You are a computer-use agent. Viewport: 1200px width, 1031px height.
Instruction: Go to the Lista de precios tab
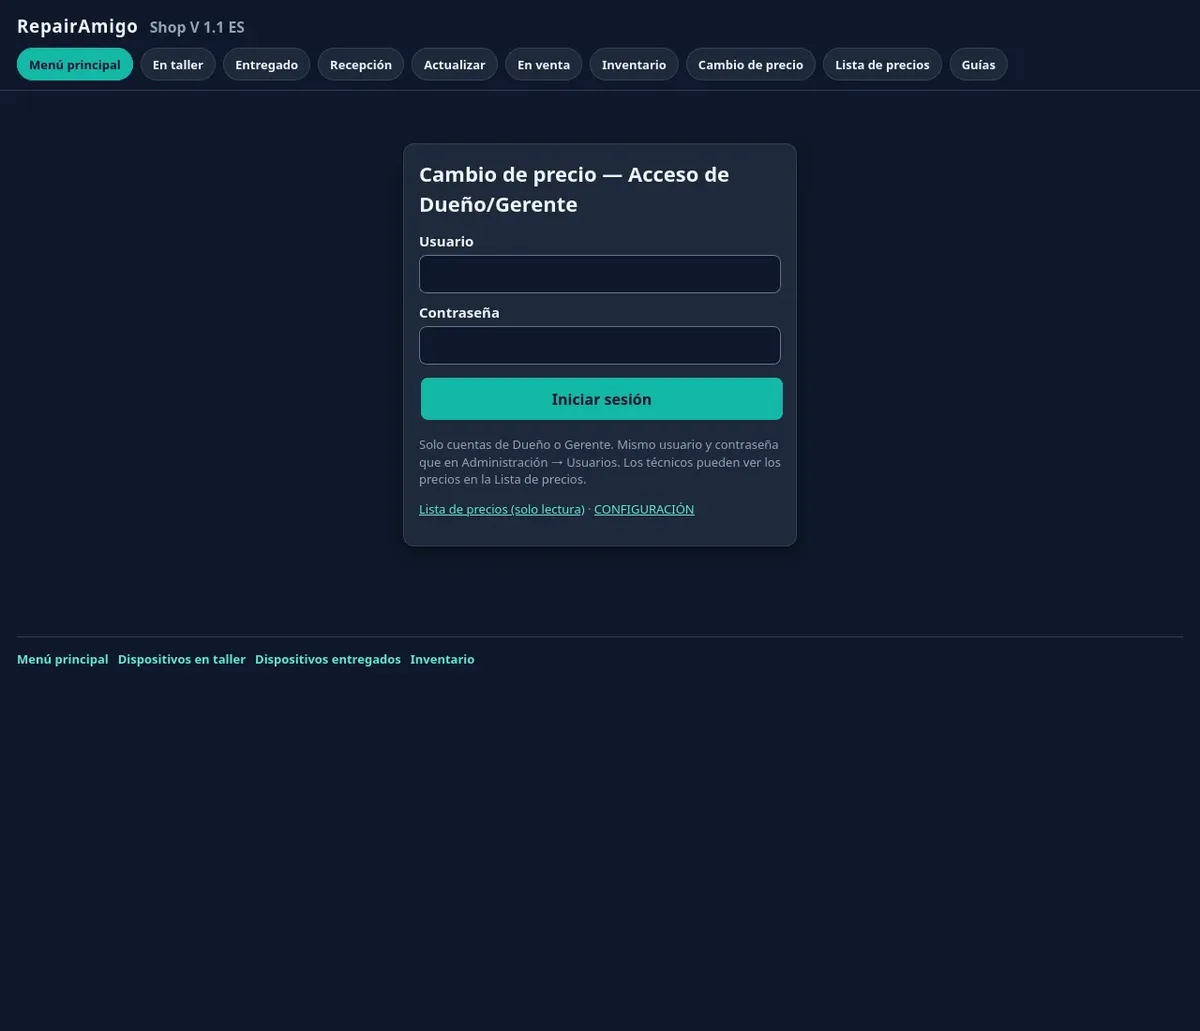coord(882,64)
